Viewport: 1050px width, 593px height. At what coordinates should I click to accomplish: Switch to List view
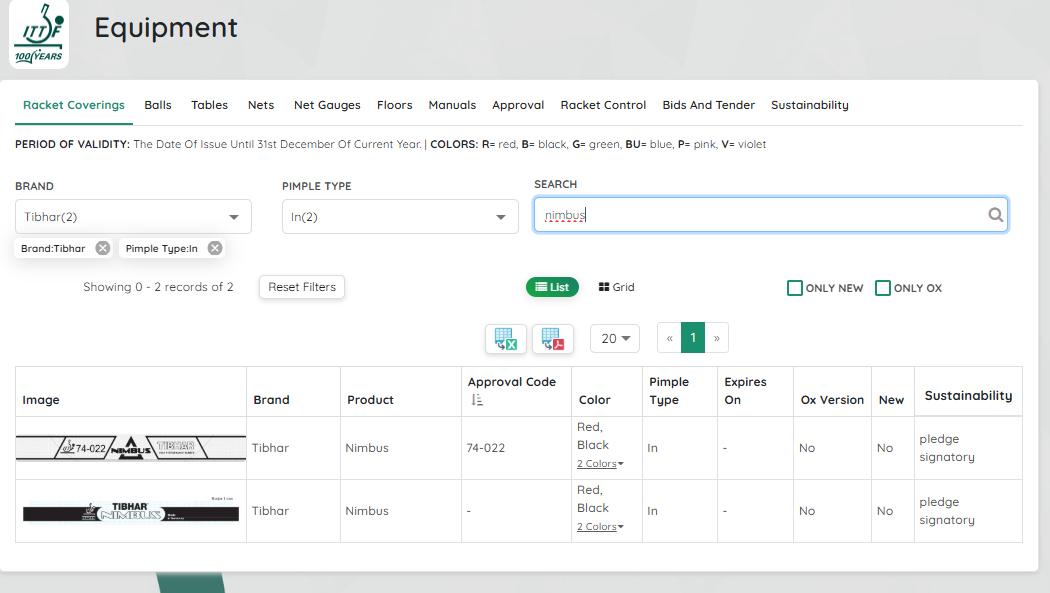552,287
